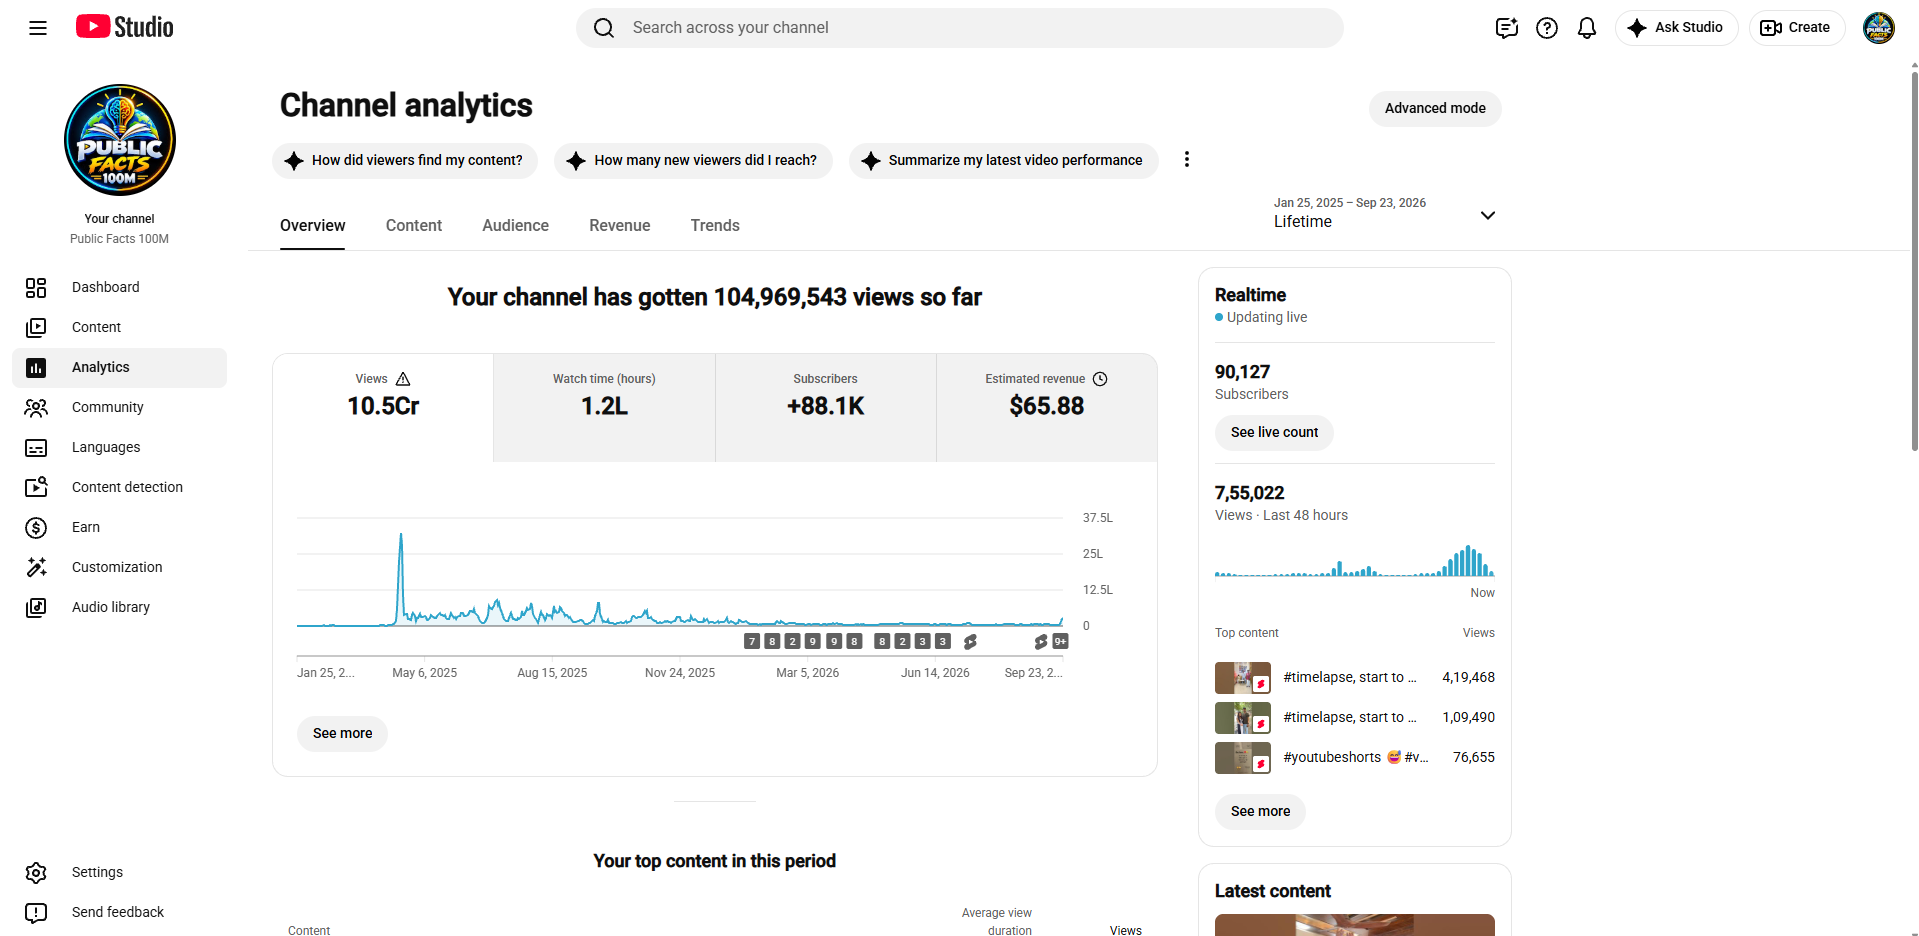Select 'How did viewers find my content?' chip

coord(405,160)
